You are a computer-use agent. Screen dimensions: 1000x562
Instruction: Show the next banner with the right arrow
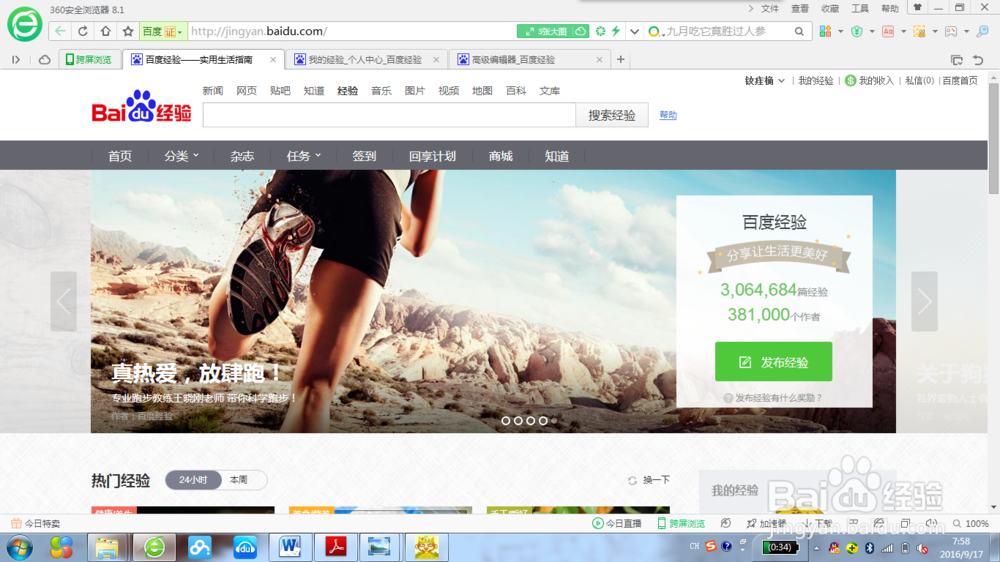pyautogui.click(x=924, y=301)
